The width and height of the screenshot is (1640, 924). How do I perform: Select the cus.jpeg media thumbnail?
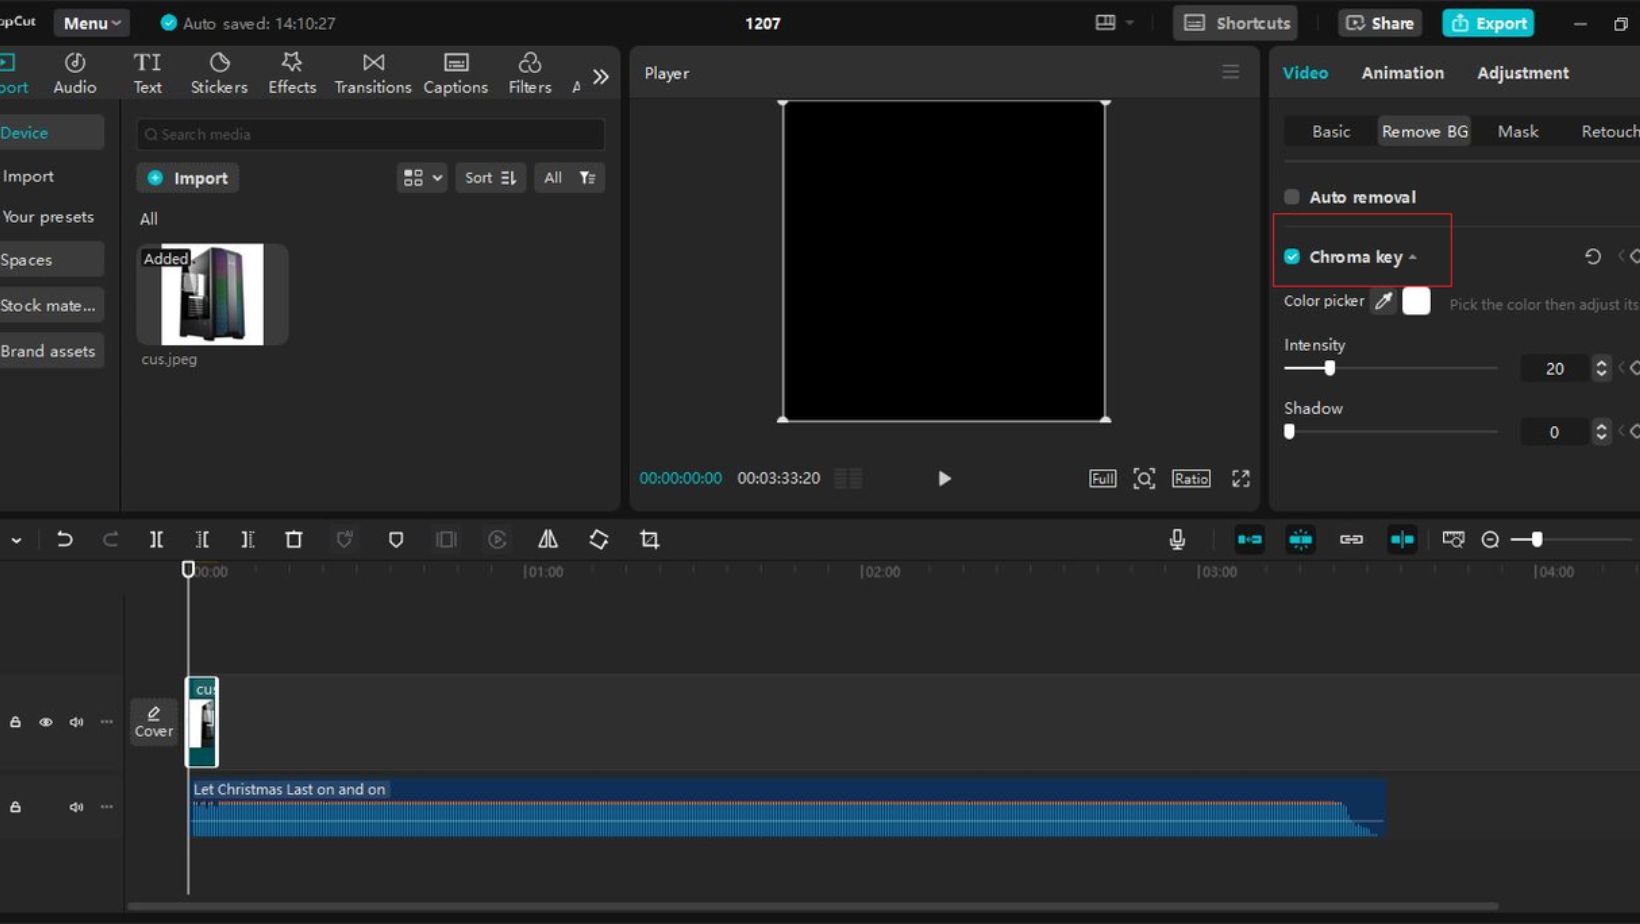212,294
